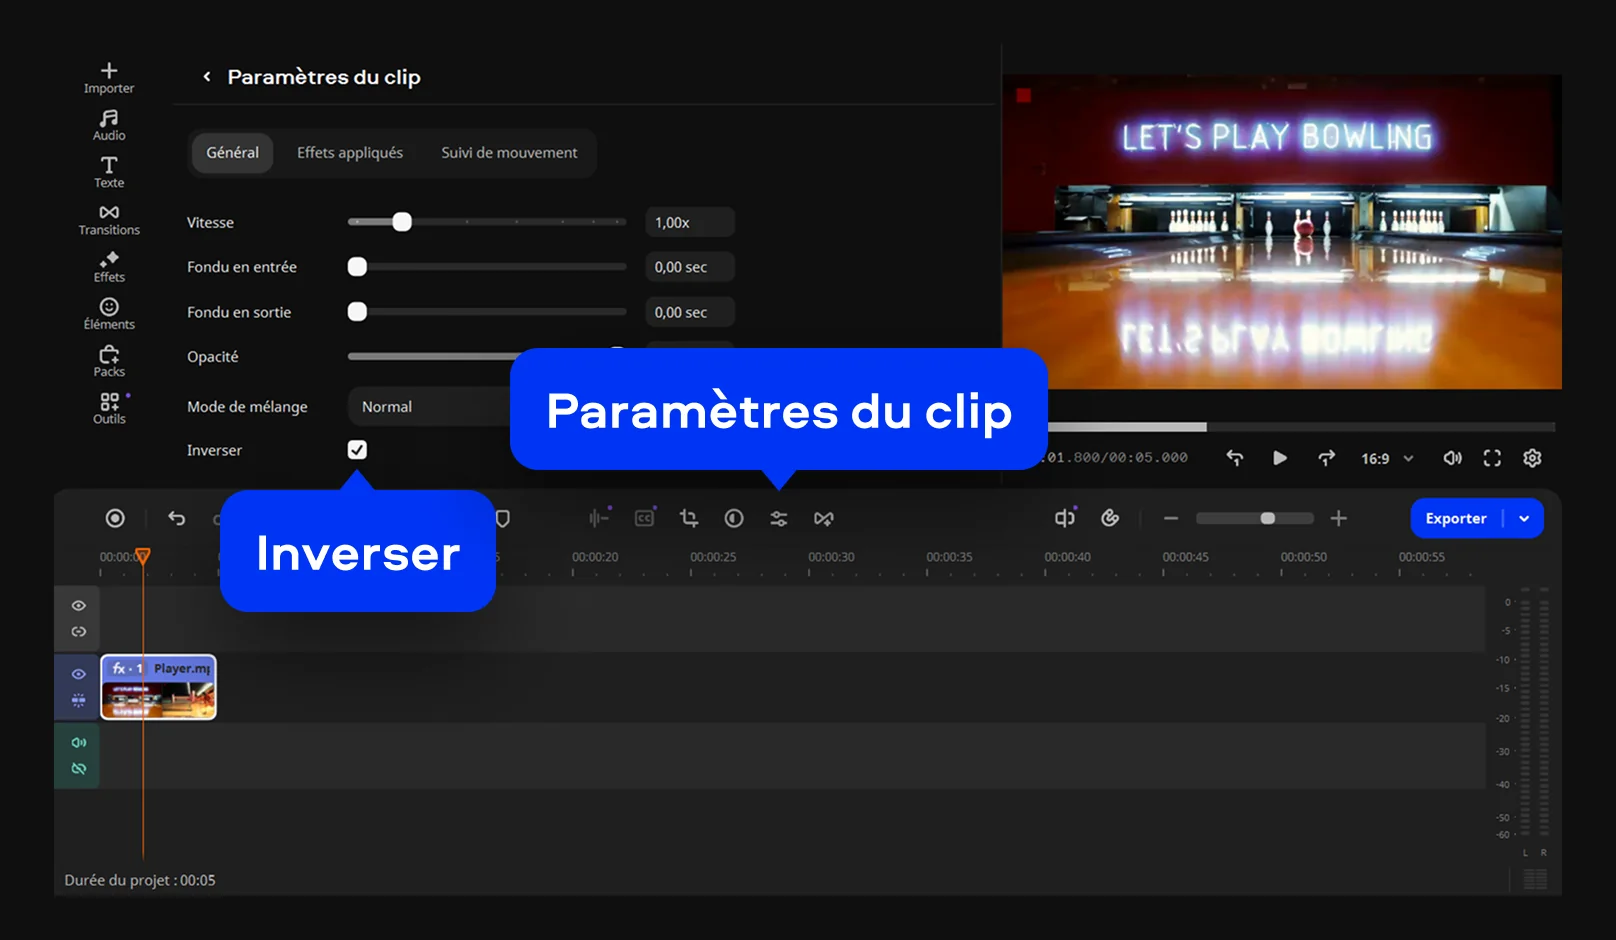Viewport: 1616px width, 940px height.
Task: Play the preview video
Action: 1280,458
